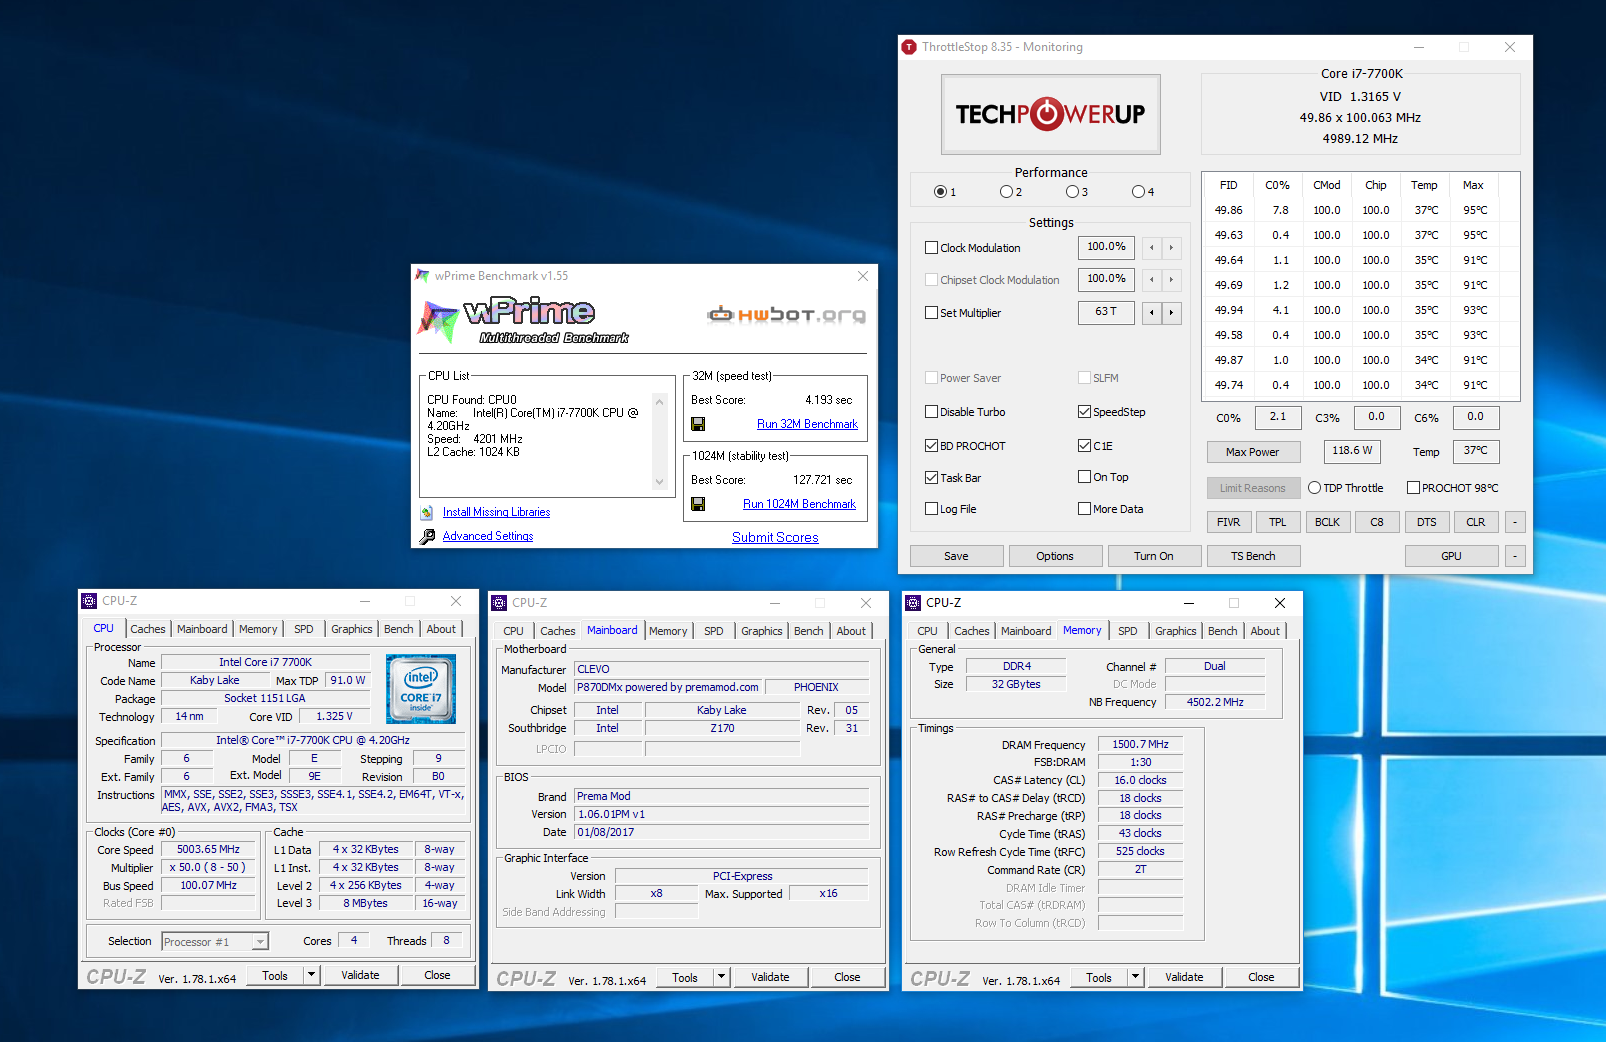Click the TS Bench button
Screen dimensions: 1606x1042
pyautogui.click(x=1253, y=556)
